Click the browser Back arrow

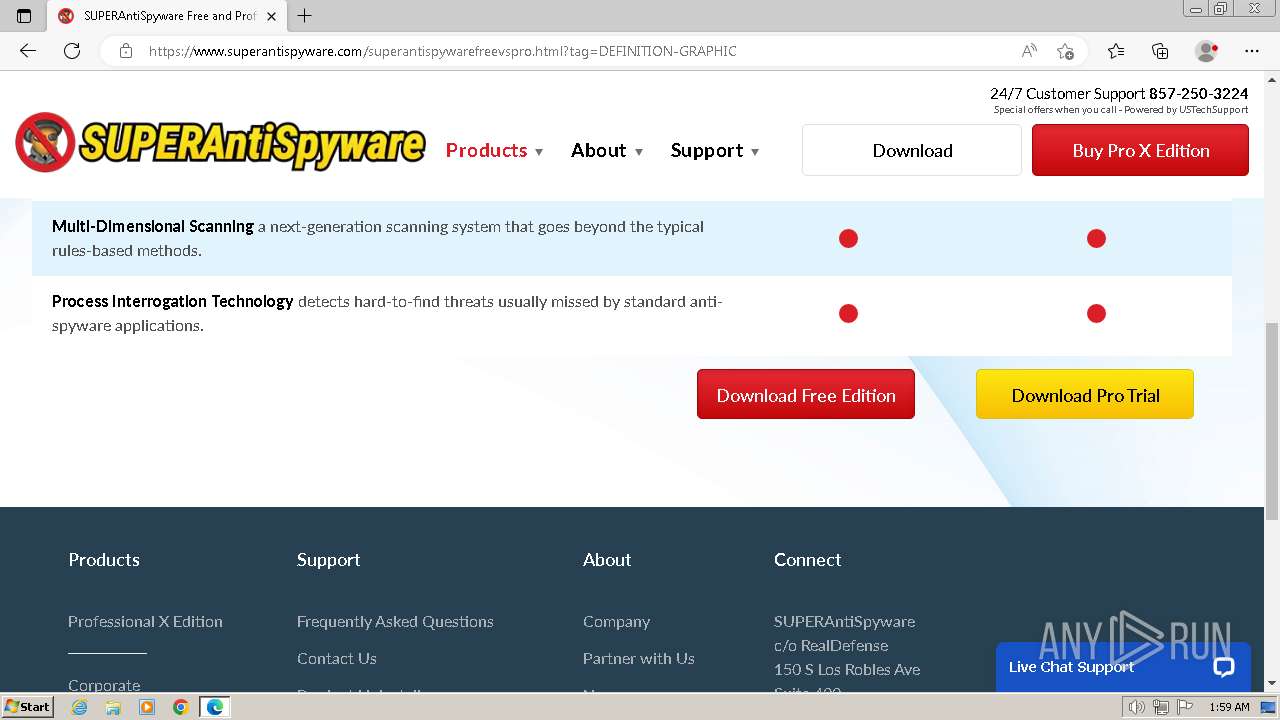28,51
